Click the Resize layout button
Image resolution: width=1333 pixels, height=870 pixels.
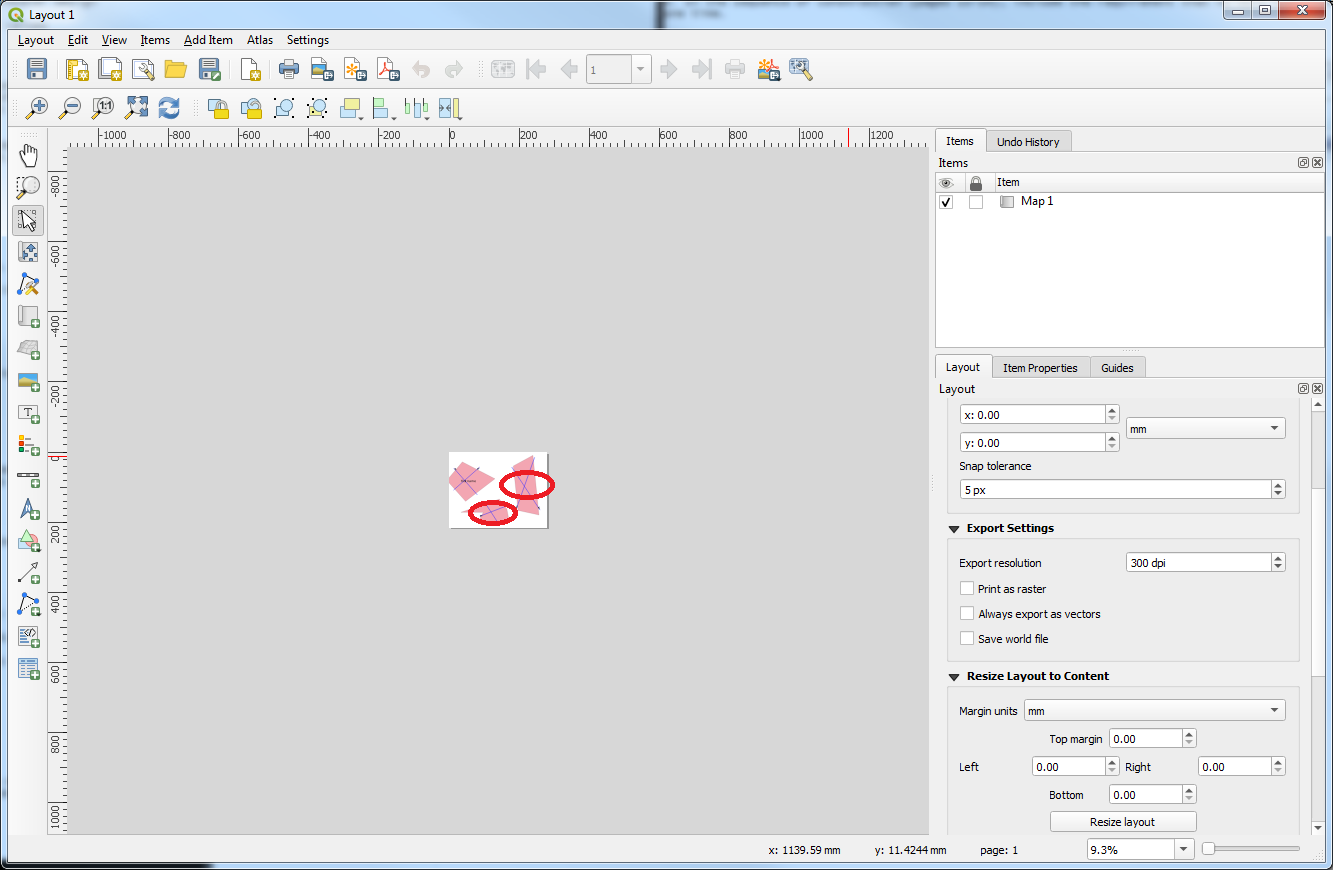click(x=1122, y=821)
